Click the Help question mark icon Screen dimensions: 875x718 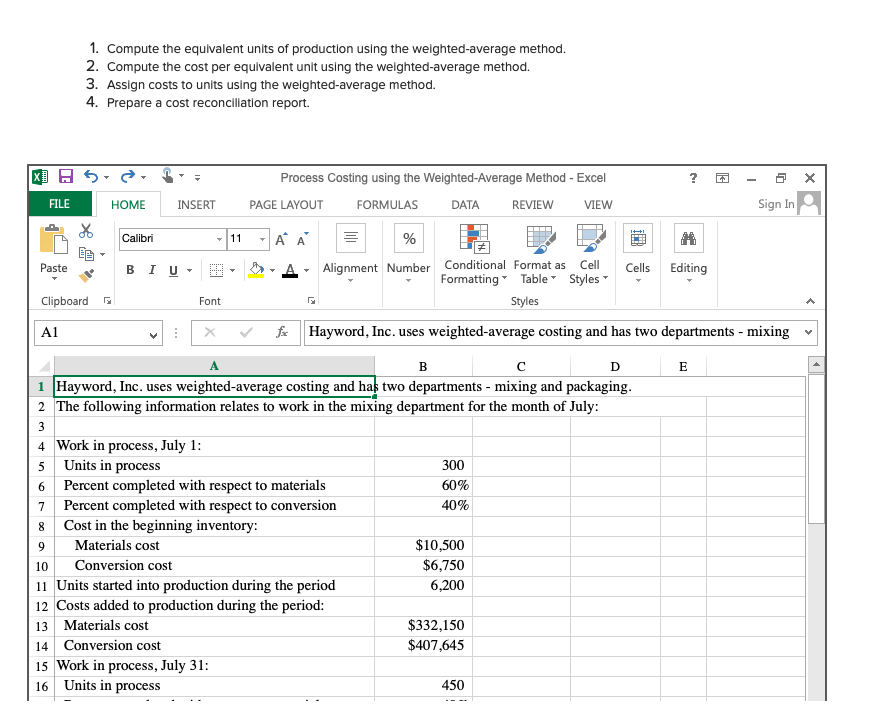pyautogui.click(x=693, y=178)
